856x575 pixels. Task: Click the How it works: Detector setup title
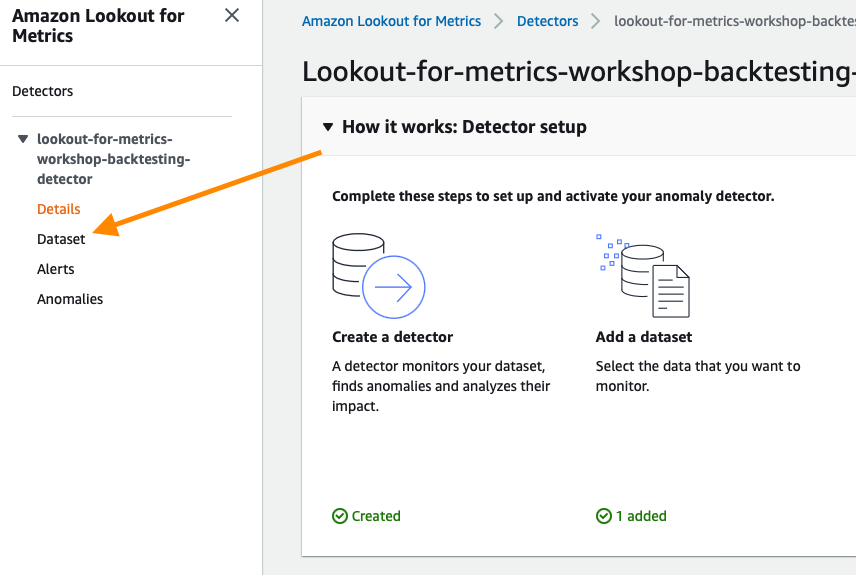pyautogui.click(x=465, y=127)
